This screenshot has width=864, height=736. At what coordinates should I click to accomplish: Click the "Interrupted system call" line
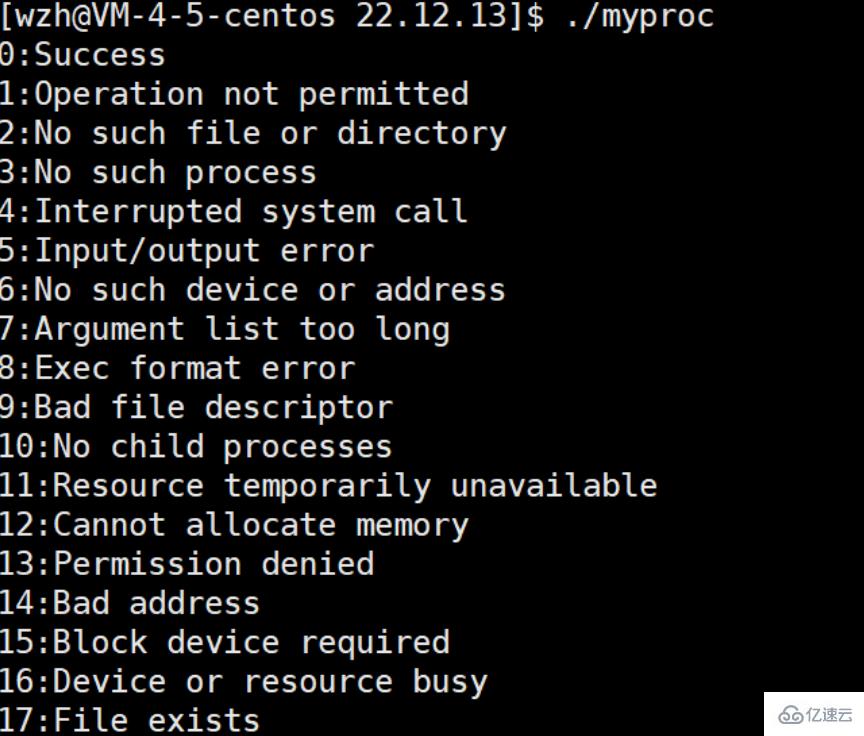(234, 211)
